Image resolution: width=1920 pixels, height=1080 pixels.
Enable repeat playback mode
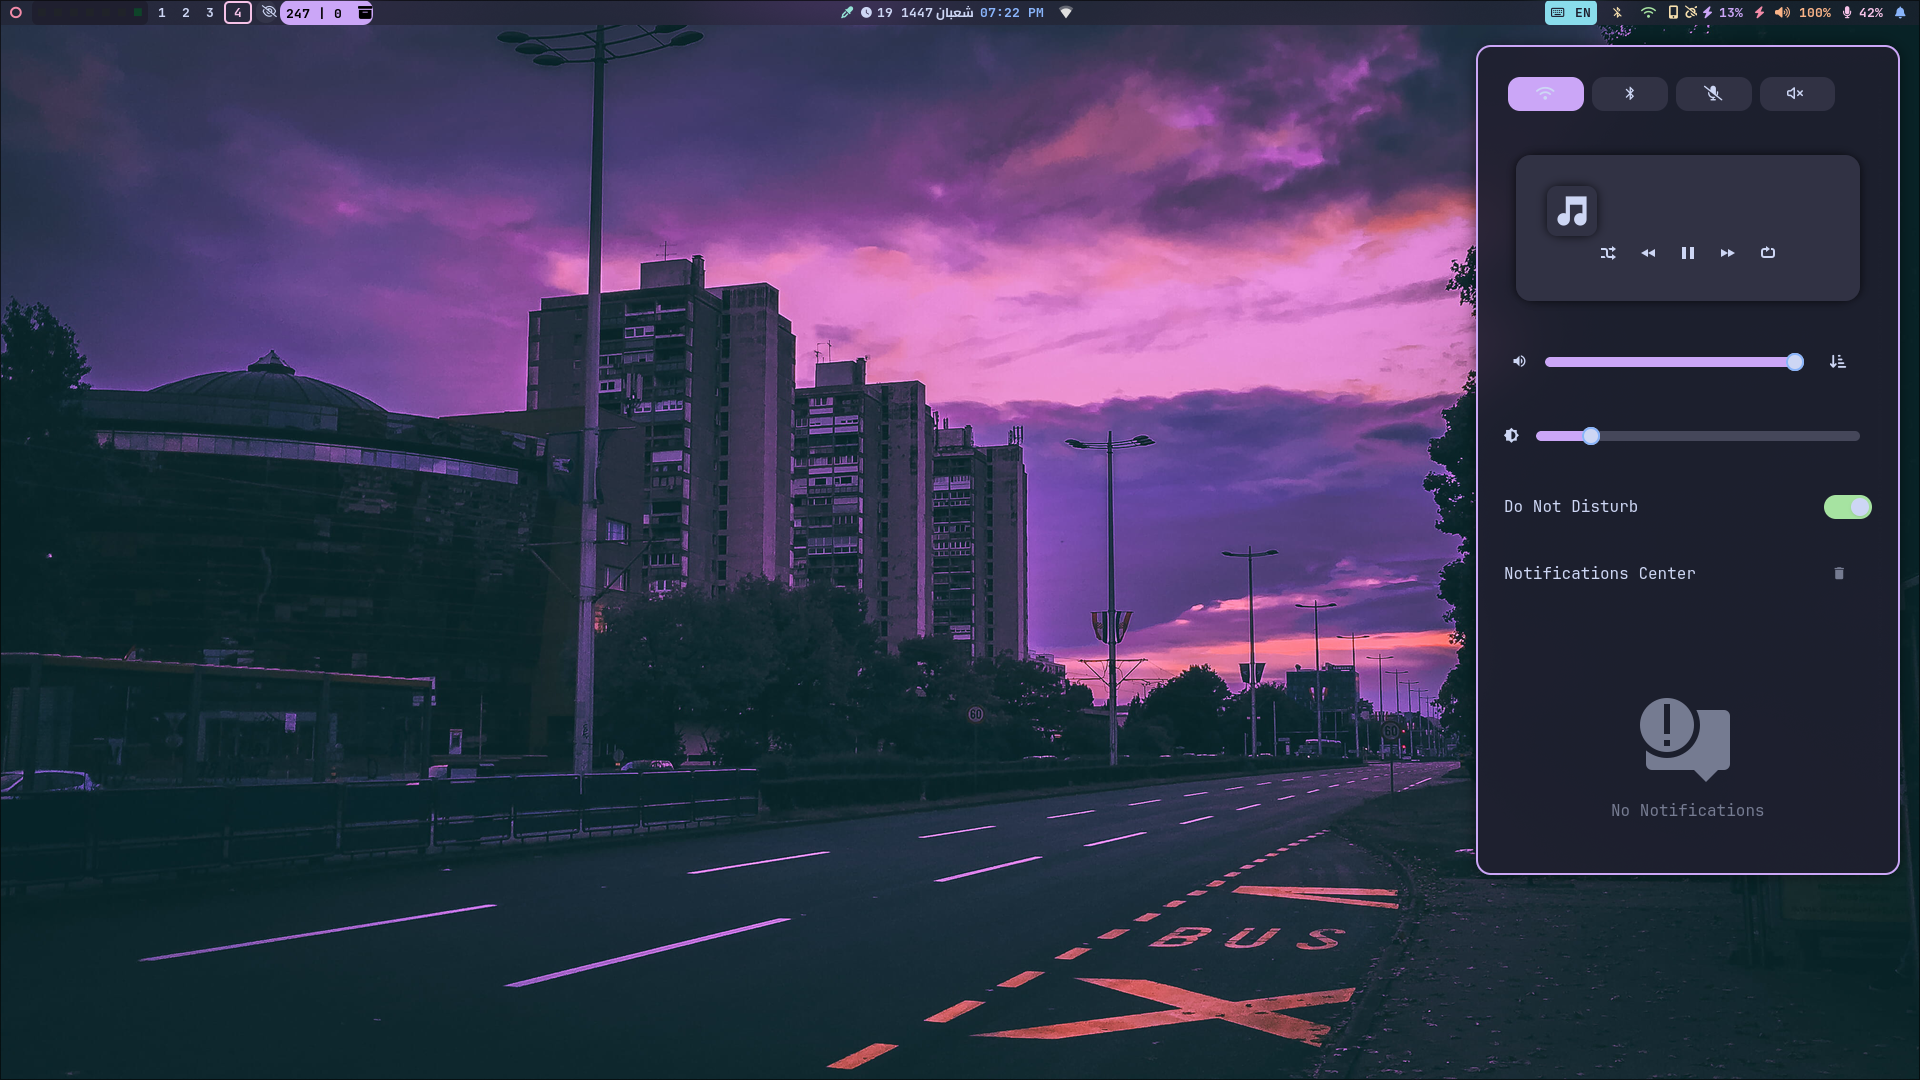1768,253
